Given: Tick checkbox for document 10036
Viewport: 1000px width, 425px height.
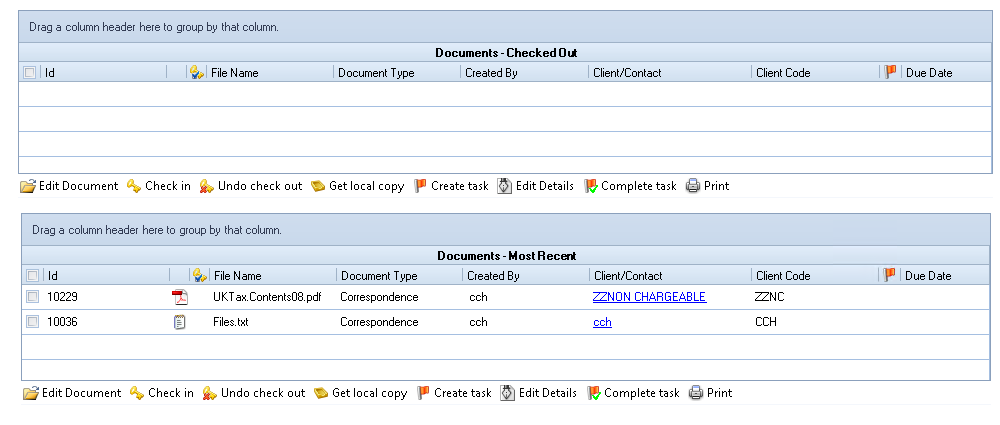Looking at the screenshot, I should (32, 322).
